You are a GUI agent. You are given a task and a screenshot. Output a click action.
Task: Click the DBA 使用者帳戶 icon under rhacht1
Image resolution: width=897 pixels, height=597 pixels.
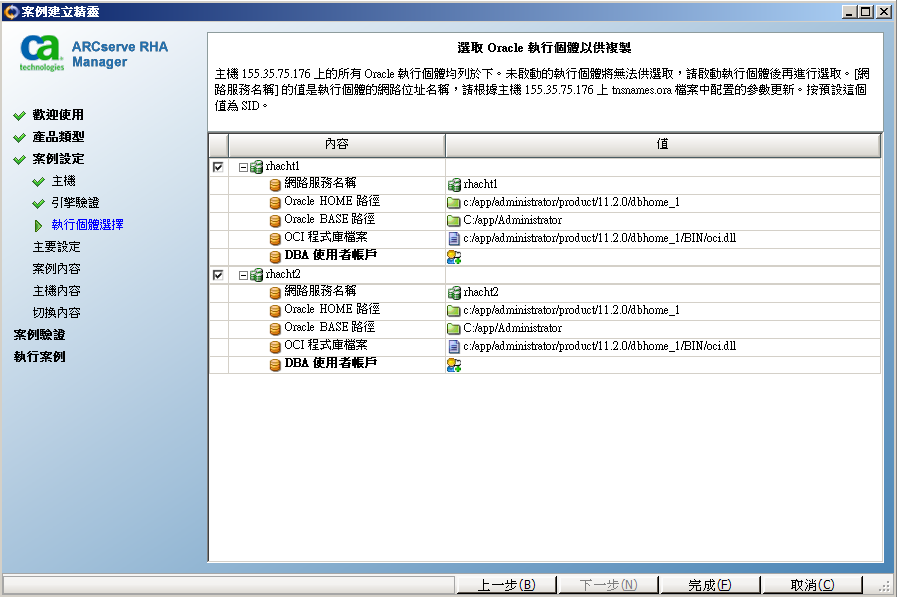click(x=275, y=256)
